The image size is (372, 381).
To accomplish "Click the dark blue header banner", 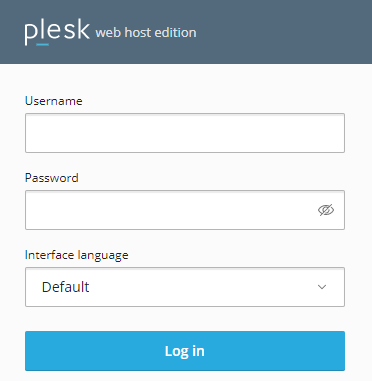I will (x=186, y=32).
